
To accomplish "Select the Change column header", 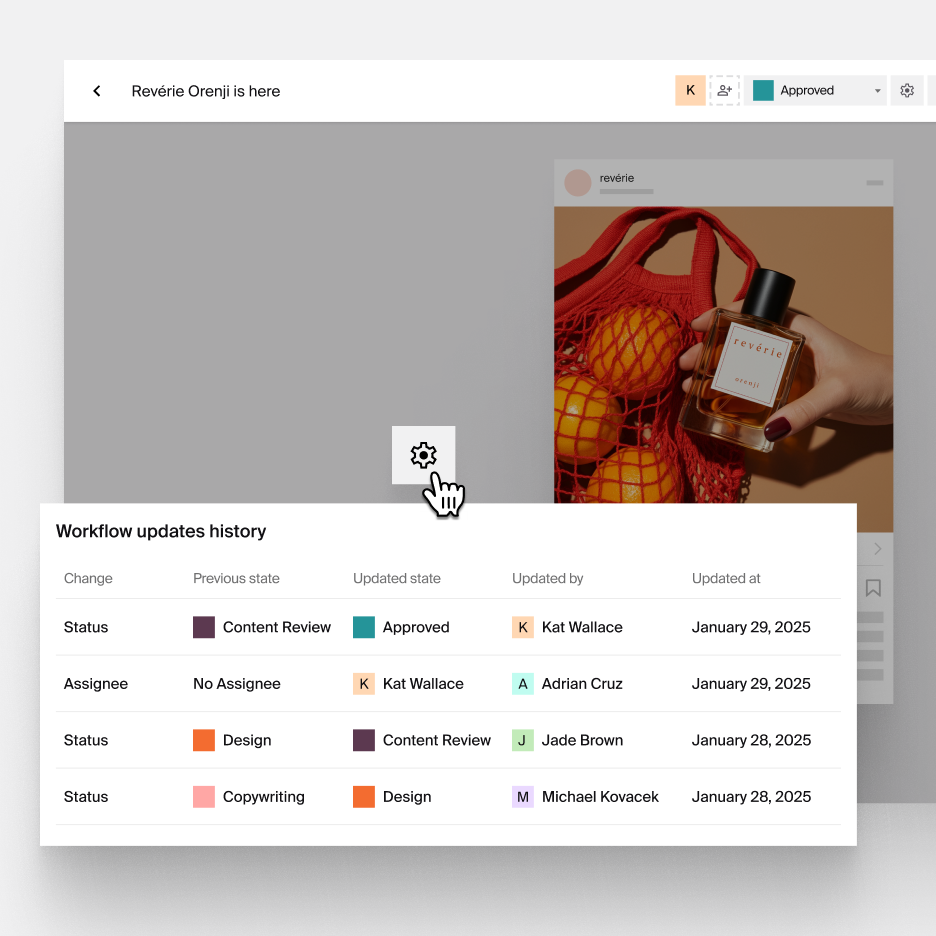I will [x=88, y=578].
